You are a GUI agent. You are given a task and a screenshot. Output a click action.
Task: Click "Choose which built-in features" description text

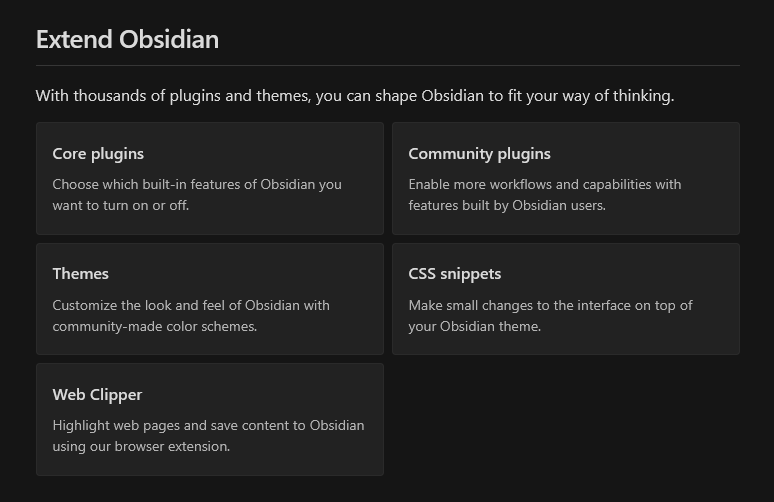[x=197, y=185]
